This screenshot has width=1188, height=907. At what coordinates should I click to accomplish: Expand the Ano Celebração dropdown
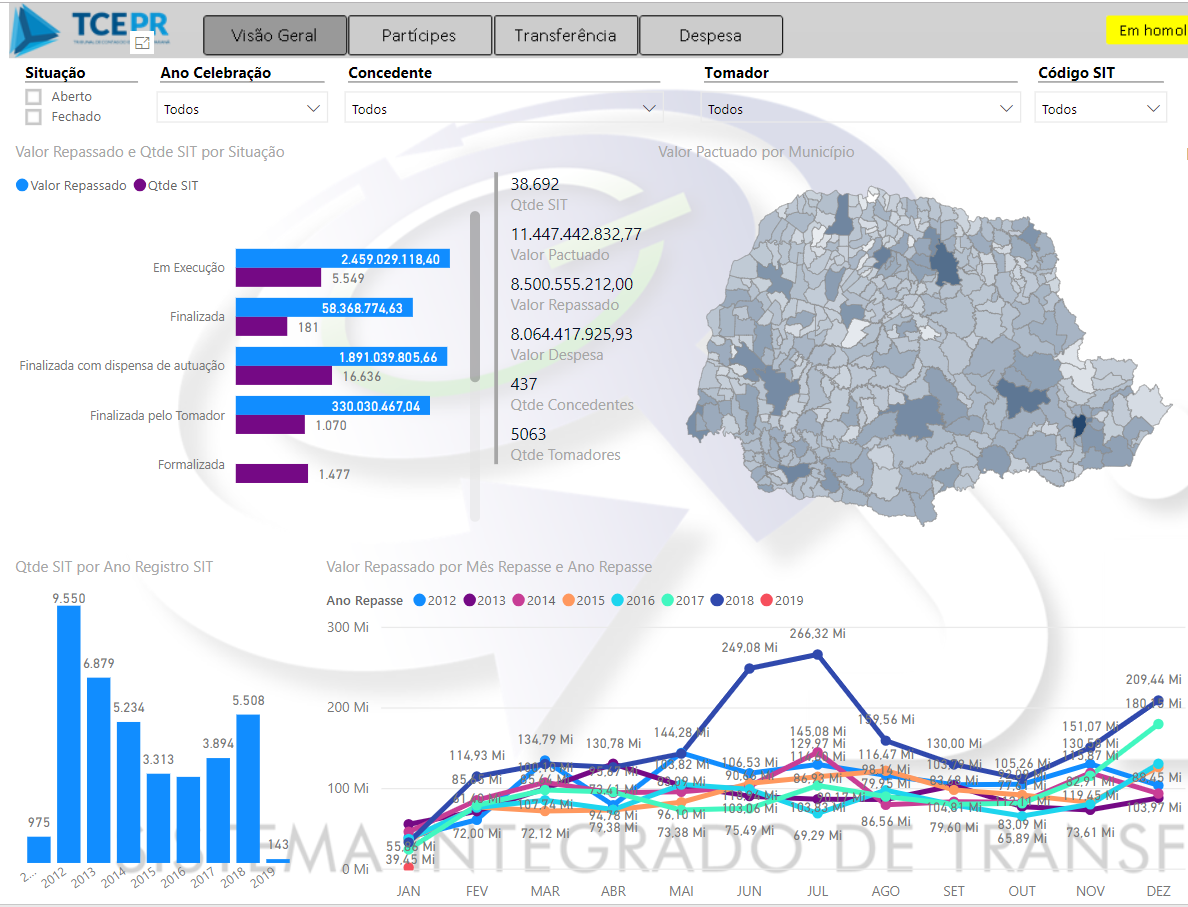pyautogui.click(x=242, y=108)
